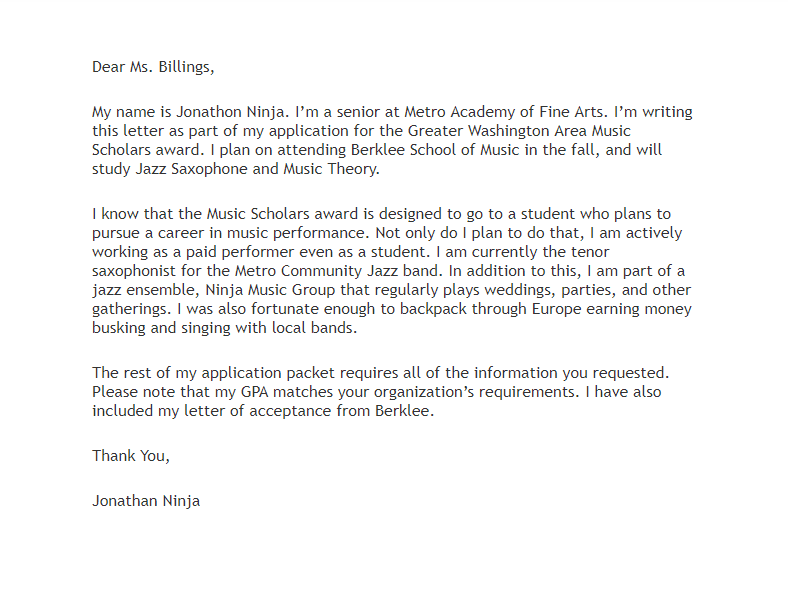
Task: Click 'Greater Washington Area Music' phrase
Action: tap(519, 131)
